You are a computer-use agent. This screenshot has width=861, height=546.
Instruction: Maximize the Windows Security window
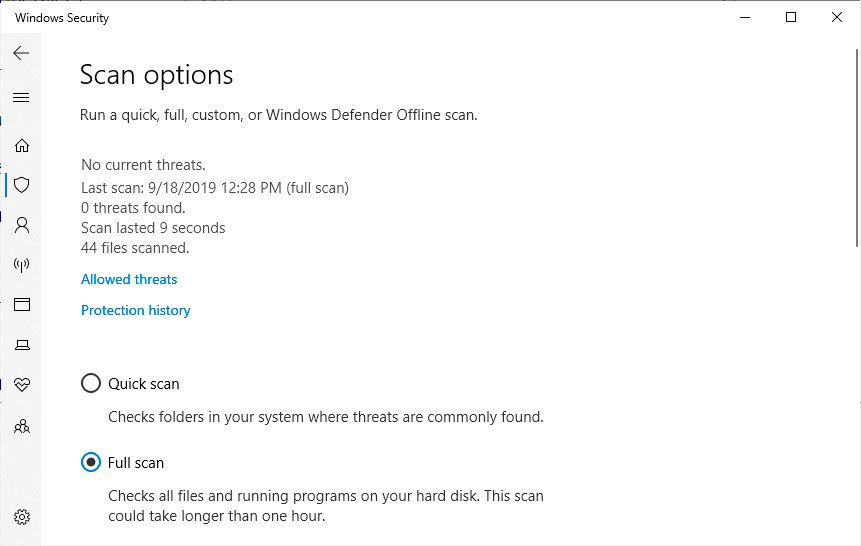point(791,18)
